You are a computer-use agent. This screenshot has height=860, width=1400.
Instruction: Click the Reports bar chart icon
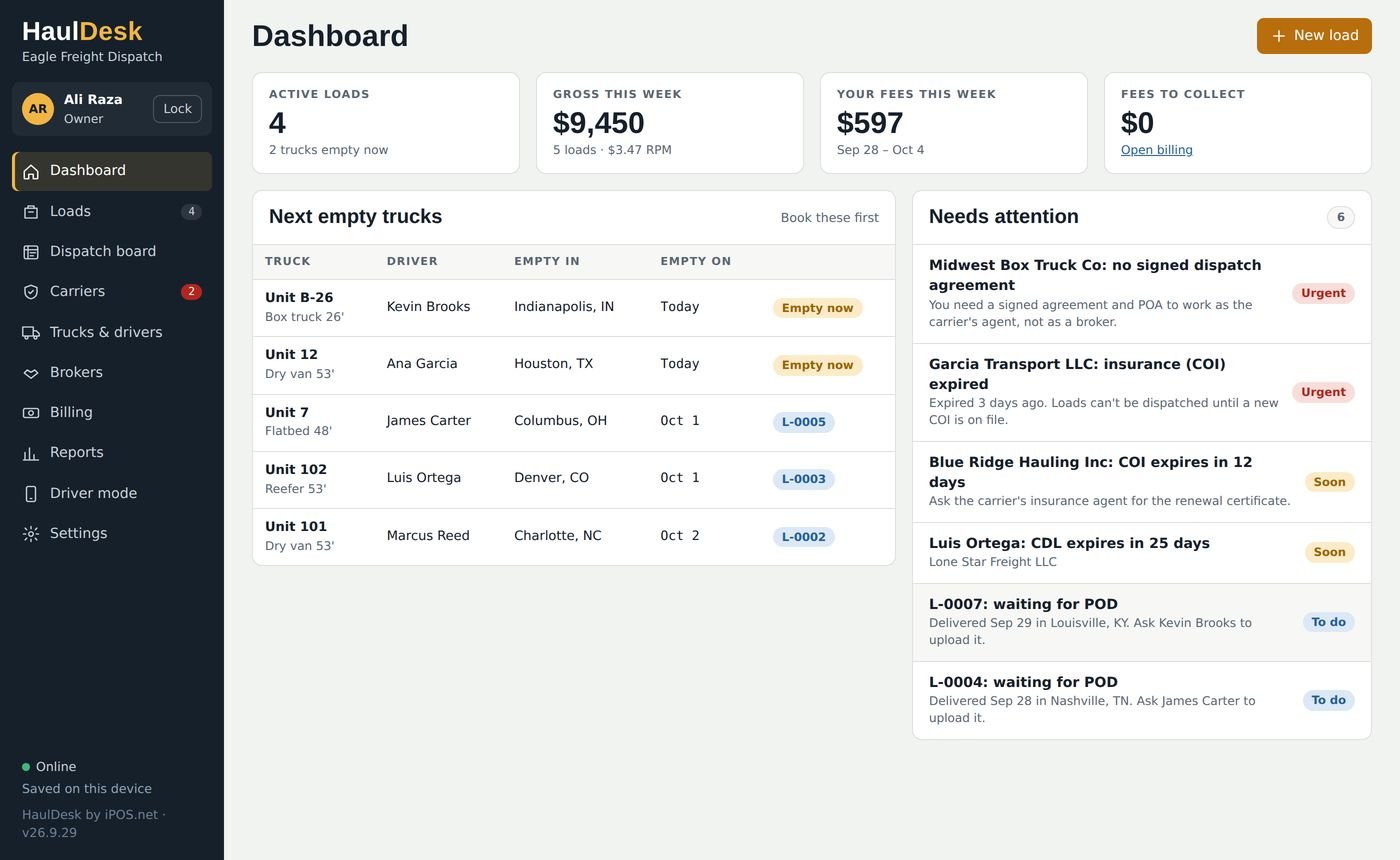31,453
